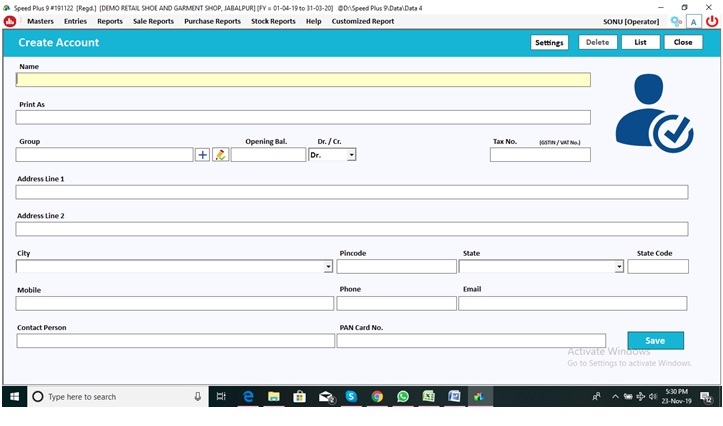This screenshot has height=426, width=723.
Task: Open the Sale Reports menu
Action: (153, 21)
